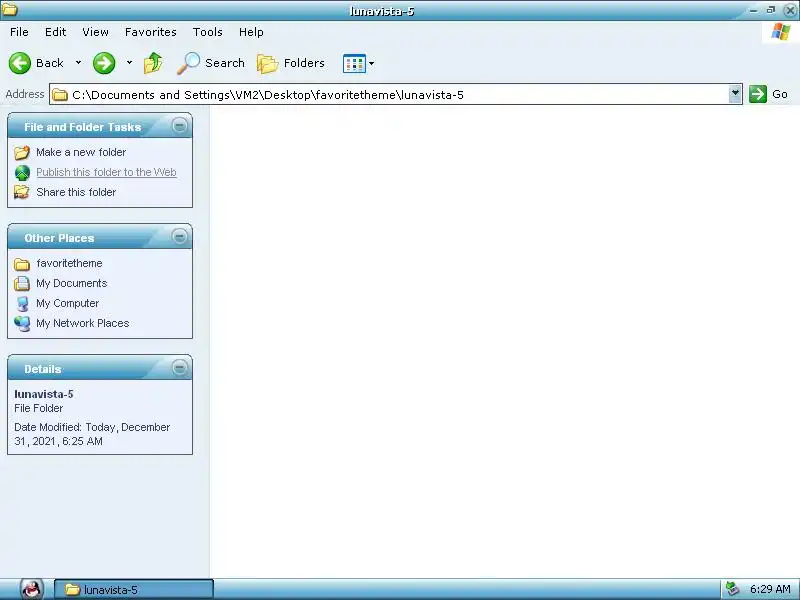Click the green Back arrow button

[20, 63]
